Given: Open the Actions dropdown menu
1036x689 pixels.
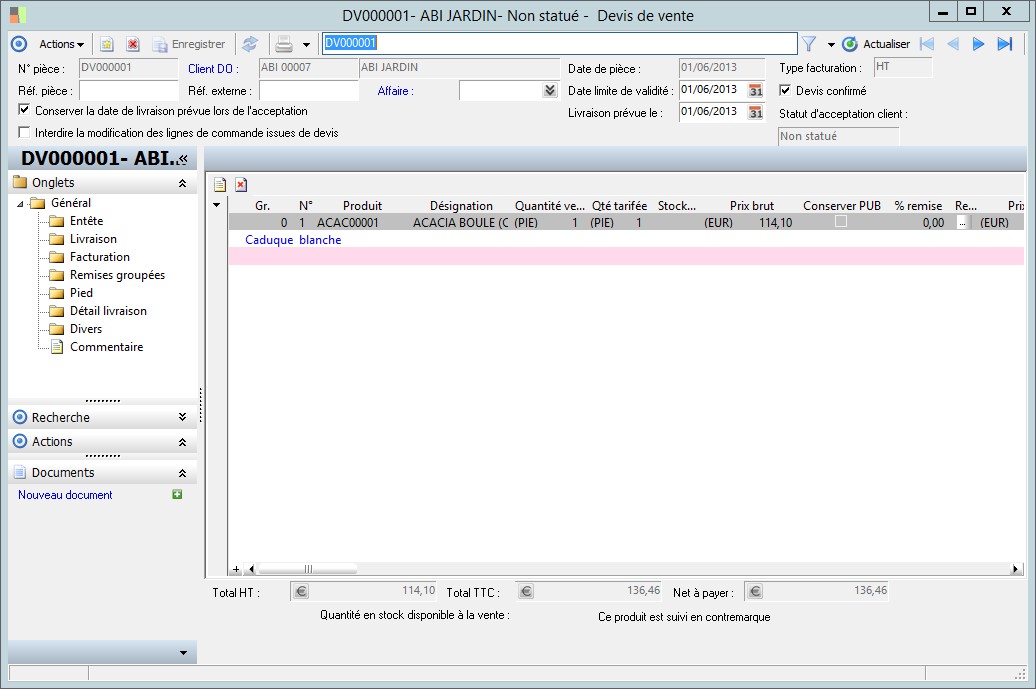Looking at the screenshot, I should (61, 44).
